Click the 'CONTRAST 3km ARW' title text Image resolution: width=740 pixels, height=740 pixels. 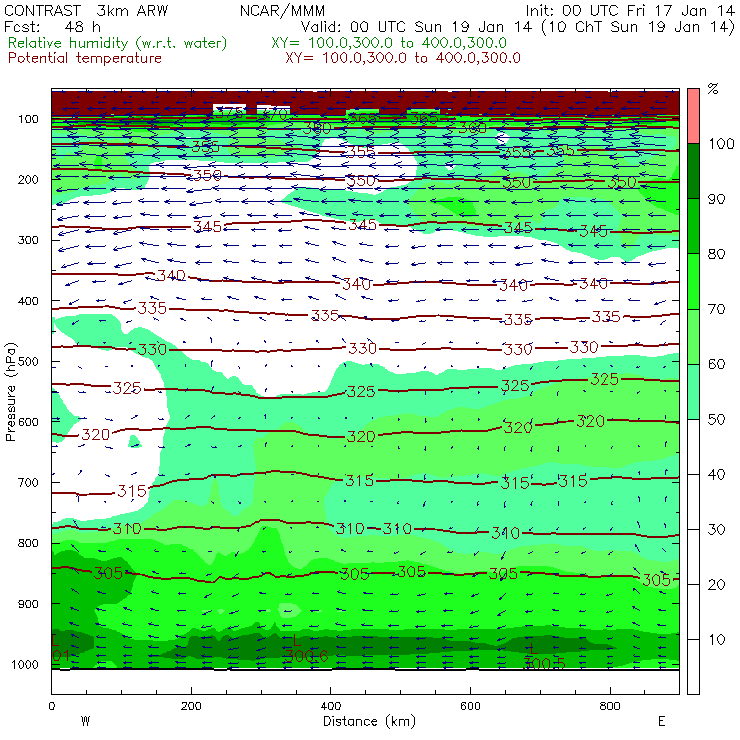coord(86,11)
